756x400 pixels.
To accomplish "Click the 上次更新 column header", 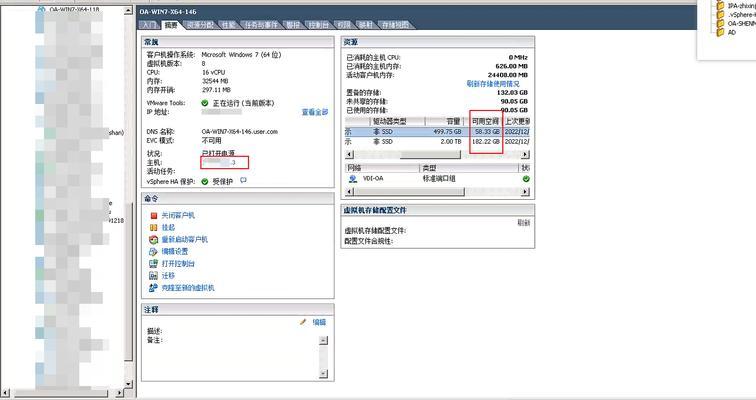I will [x=516, y=121].
